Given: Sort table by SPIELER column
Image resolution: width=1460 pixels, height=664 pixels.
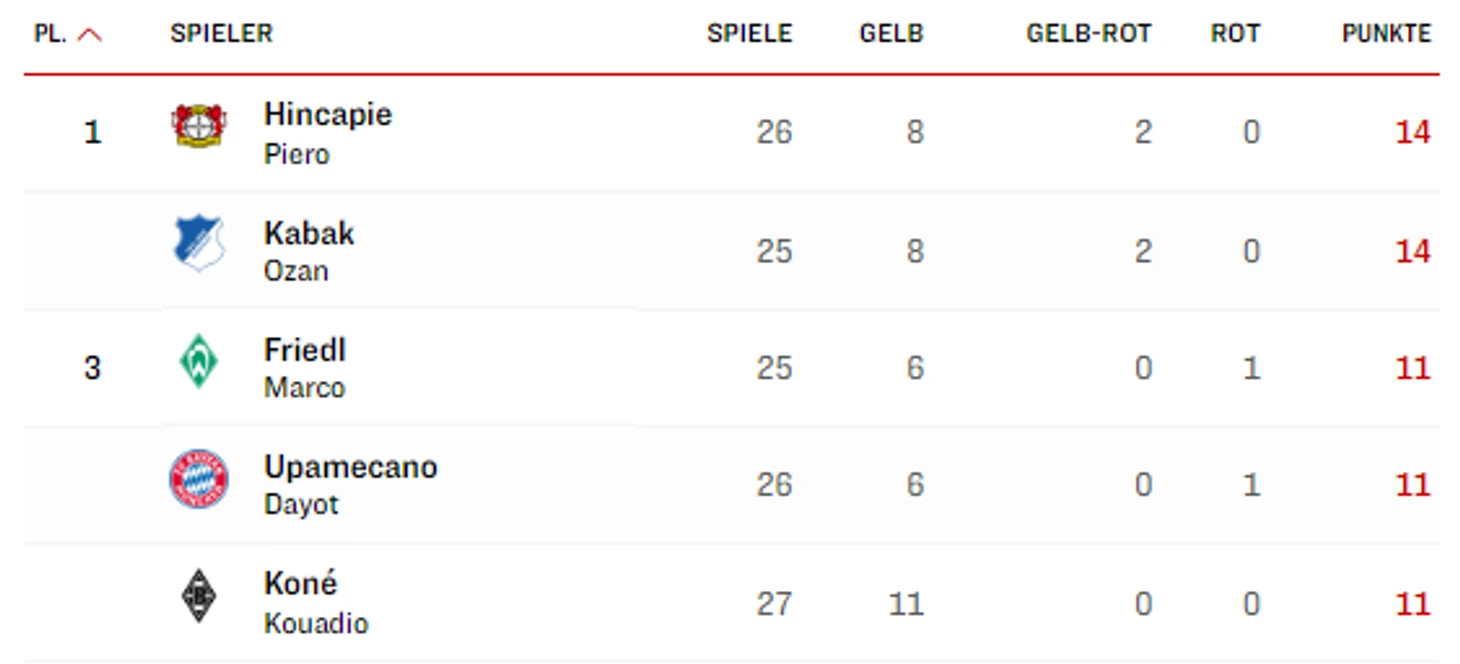Looking at the screenshot, I should [221, 33].
